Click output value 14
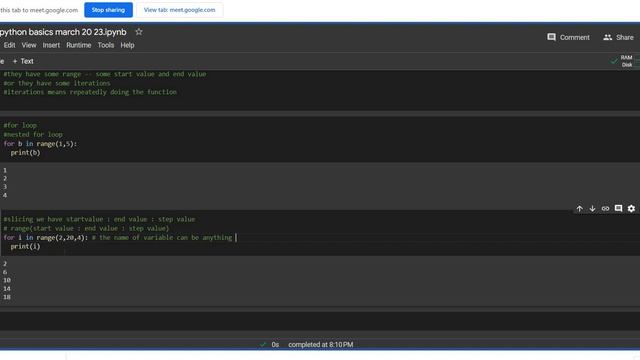The width and height of the screenshot is (640, 360). click(7, 289)
